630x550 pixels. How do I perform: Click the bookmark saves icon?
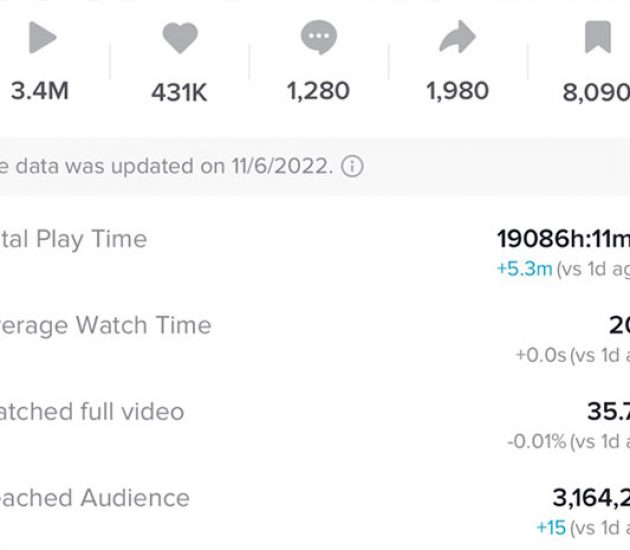tap(598, 37)
